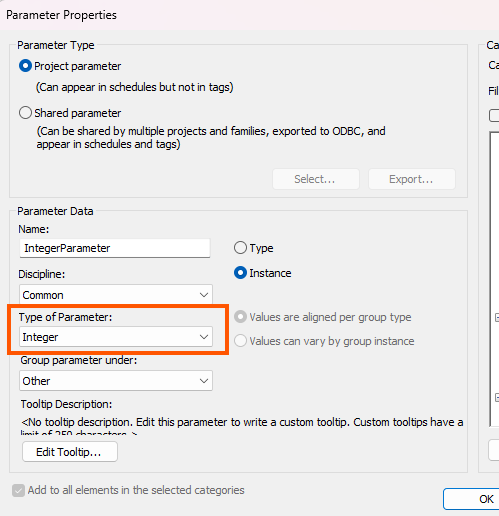Open the Group parameter under dropdown
The width and height of the screenshot is (499, 516).
pyautogui.click(x=116, y=381)
